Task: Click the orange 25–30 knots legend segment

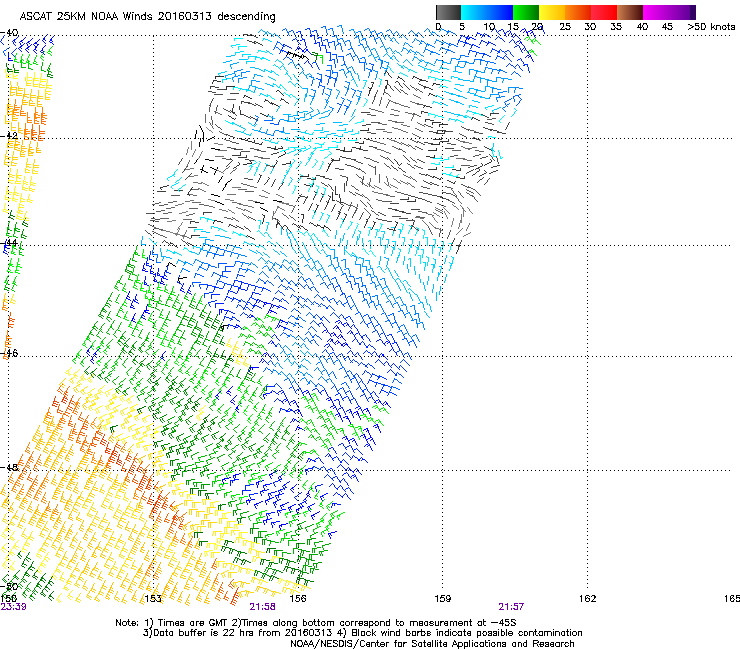Action: click(x=578, y=12)
